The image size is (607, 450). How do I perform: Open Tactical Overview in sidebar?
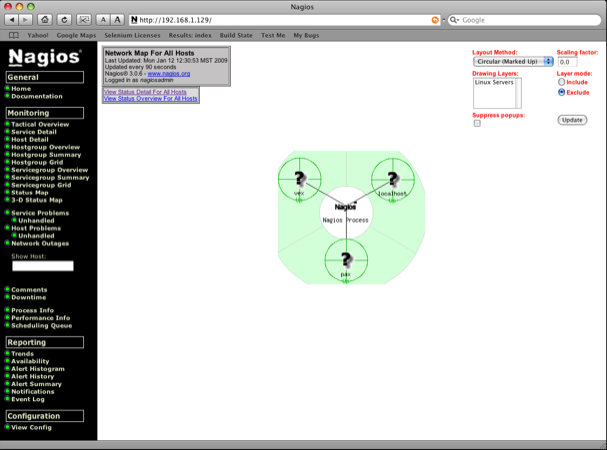point(40,124)
